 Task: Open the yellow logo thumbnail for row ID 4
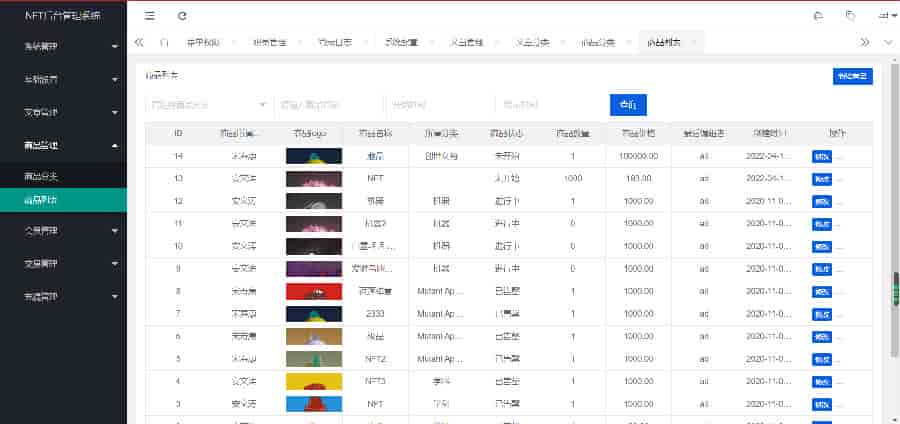pyautogui.click(x=314, y=381)
